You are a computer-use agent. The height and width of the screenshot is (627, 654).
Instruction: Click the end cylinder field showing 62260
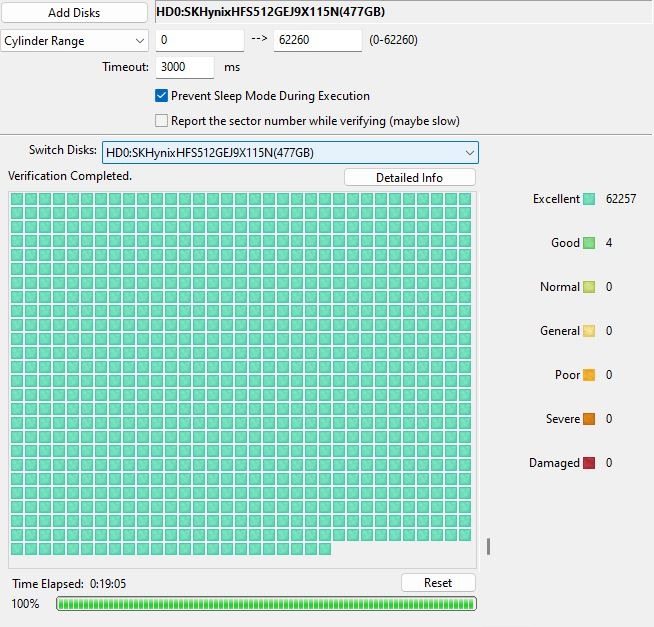317,41
